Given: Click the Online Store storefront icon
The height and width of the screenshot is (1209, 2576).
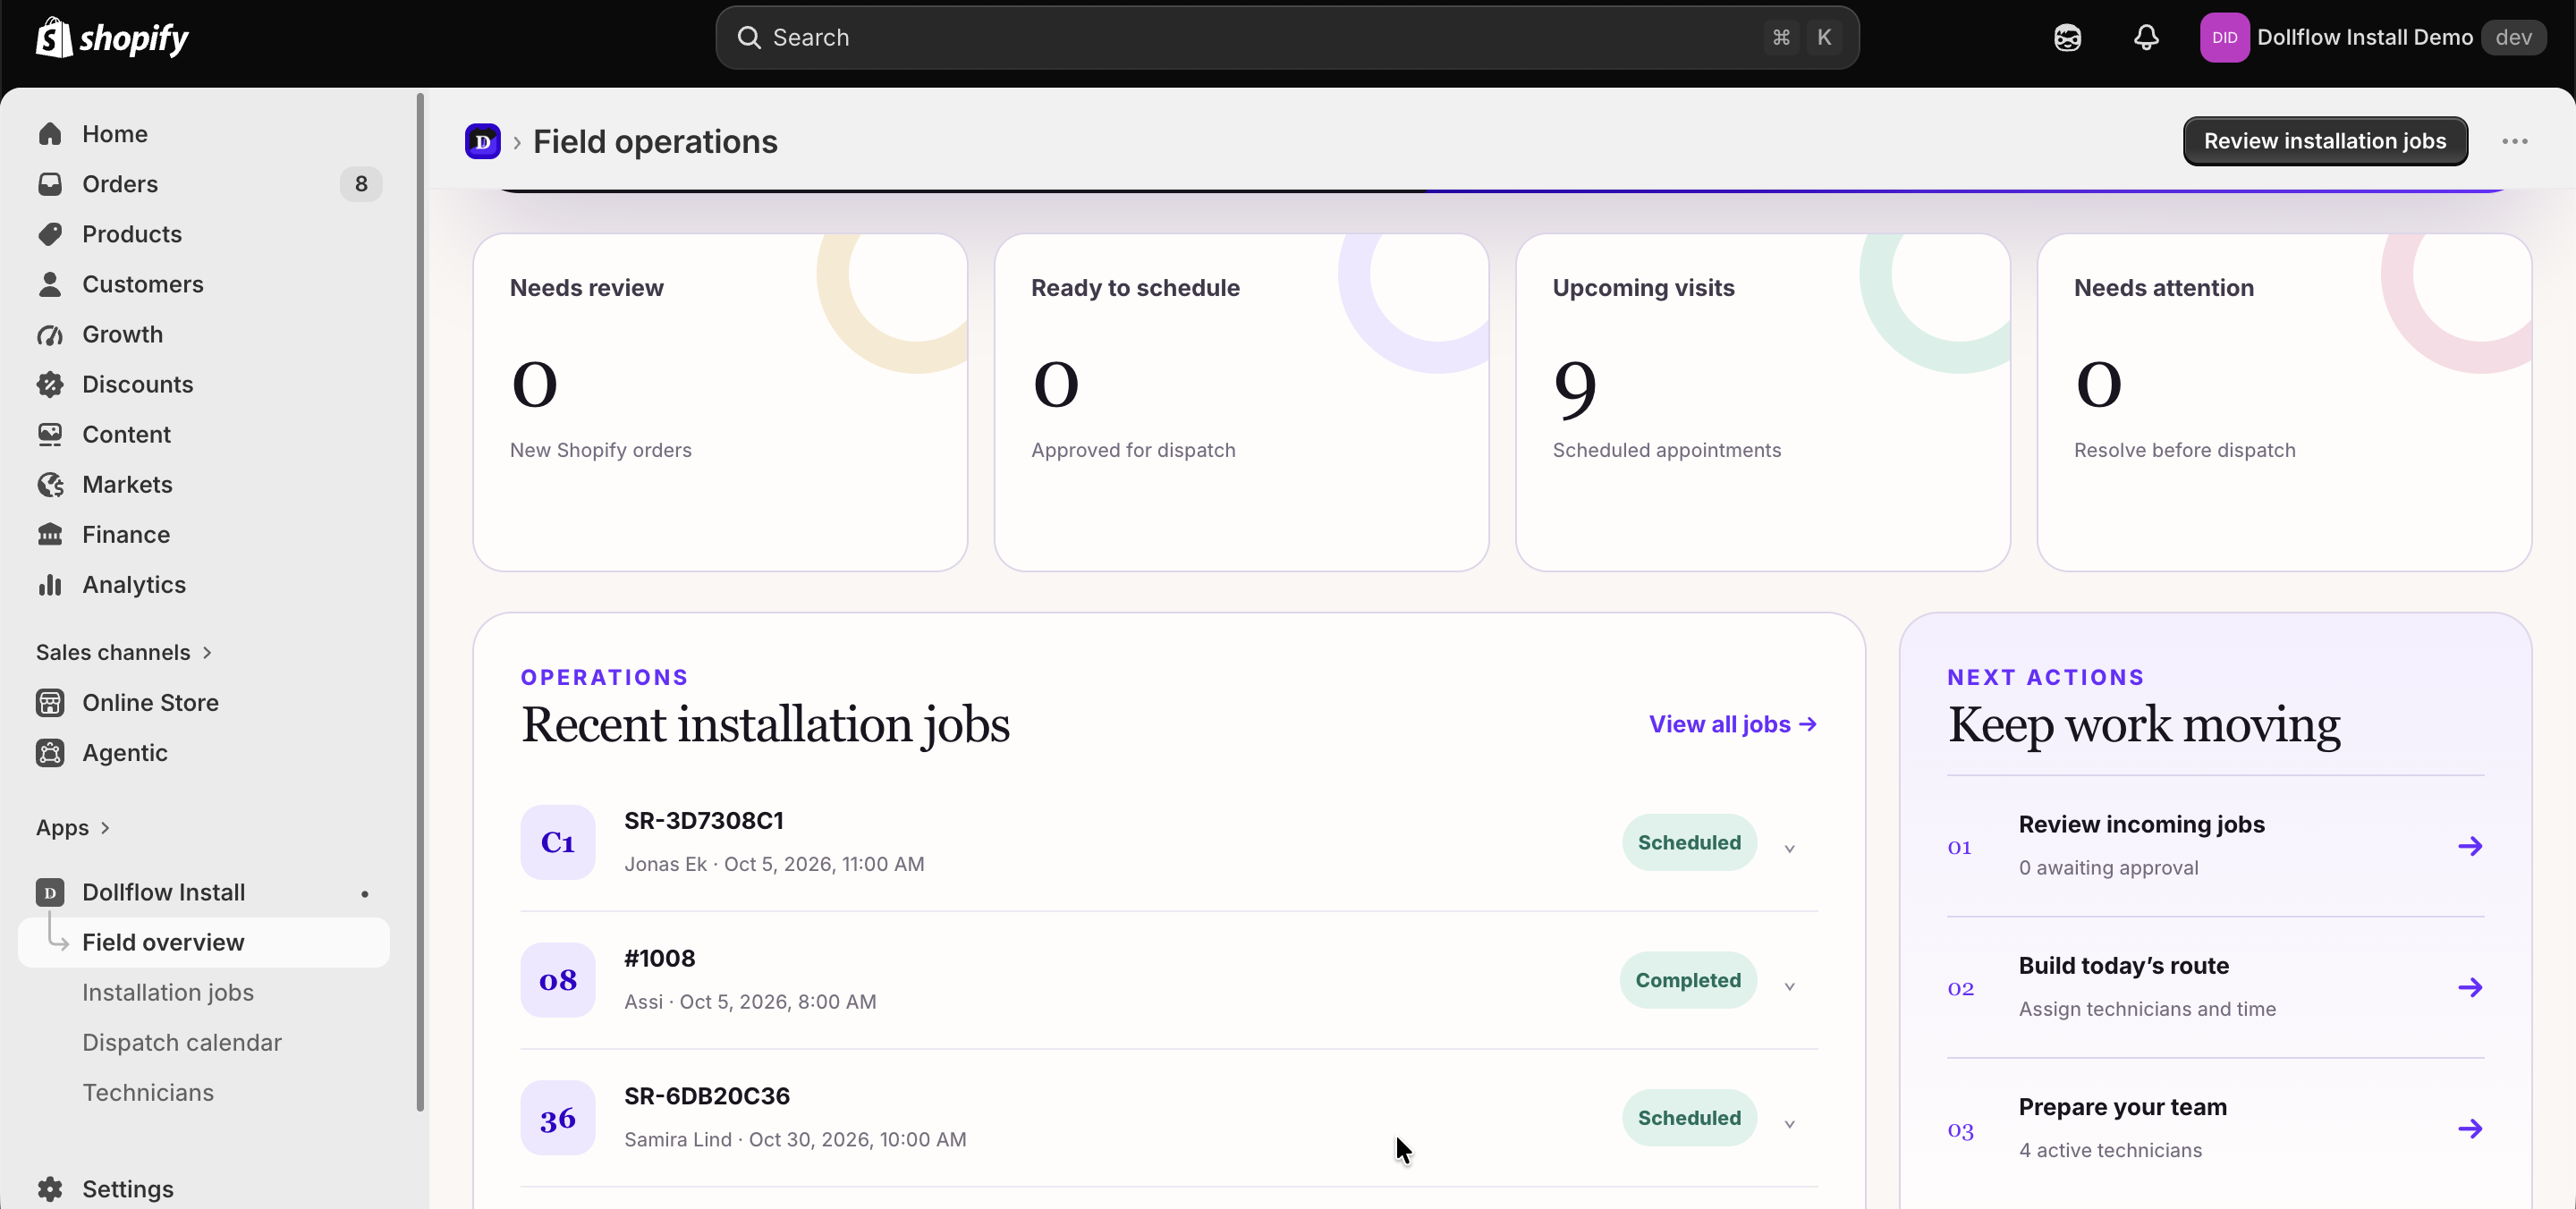Looking at the screenshot, I should click(x=50, y=703).
